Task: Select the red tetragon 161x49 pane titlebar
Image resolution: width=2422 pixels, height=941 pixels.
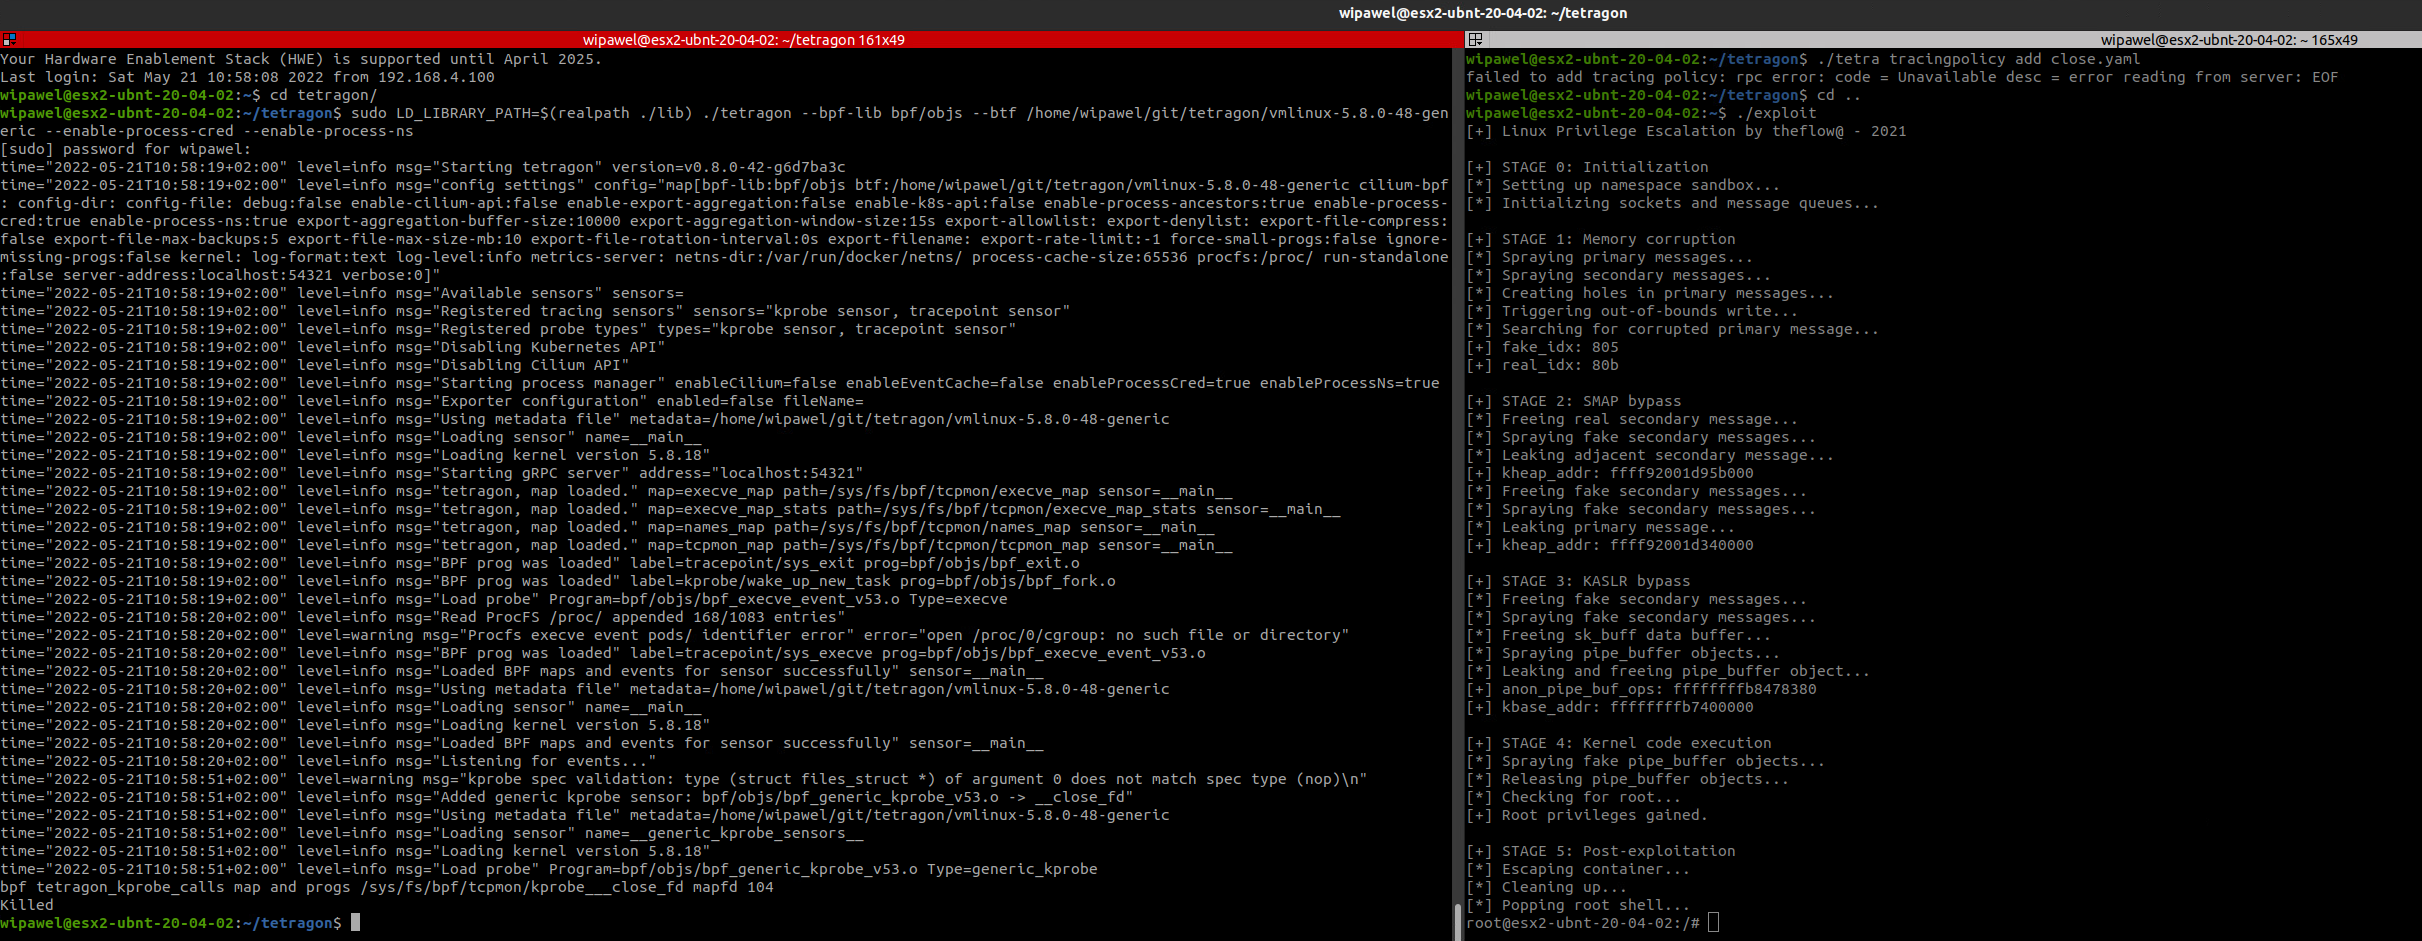Action: pos(731,40)
